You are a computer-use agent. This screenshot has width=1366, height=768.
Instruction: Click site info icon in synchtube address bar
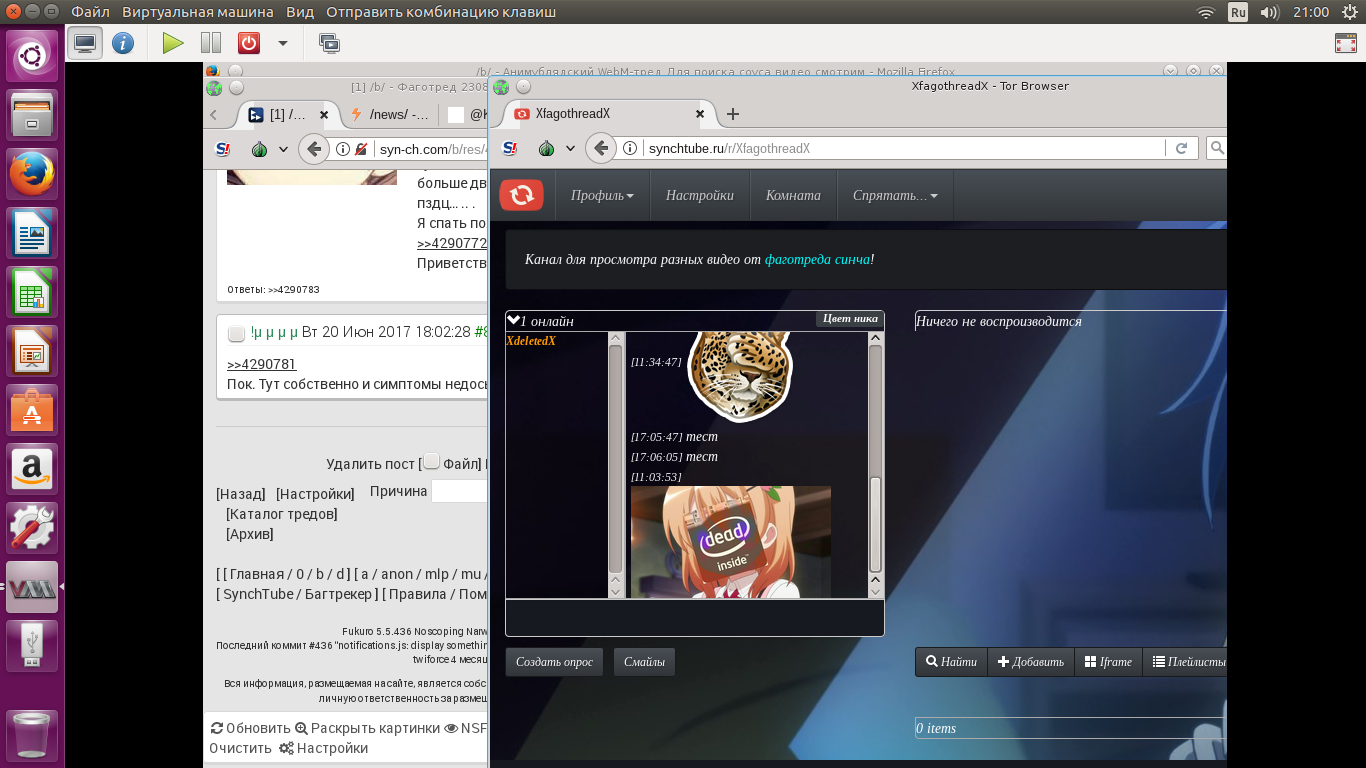click(630, 148)
